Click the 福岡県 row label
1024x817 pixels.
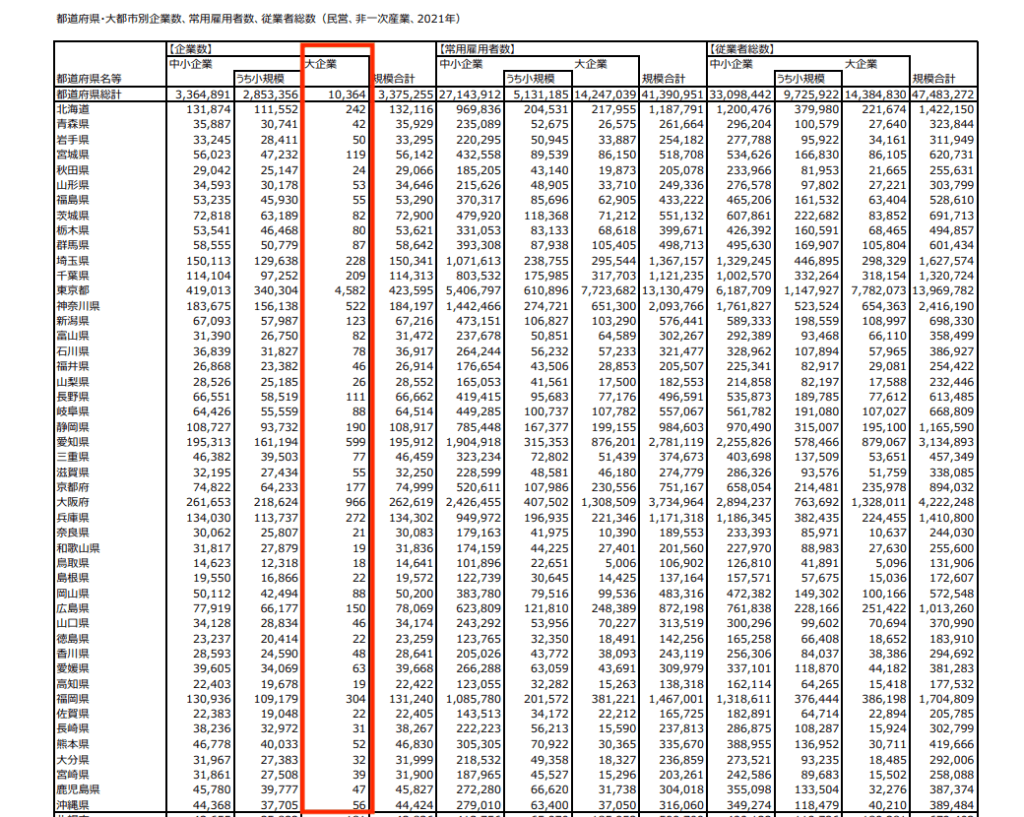[72, 699]
